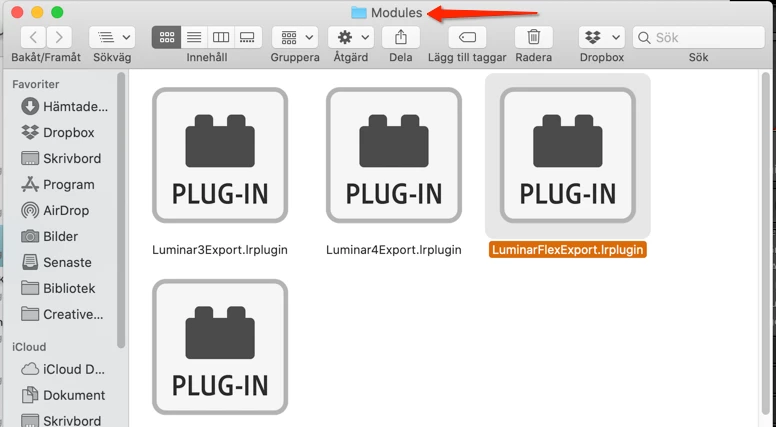776x427 pixels.
Task: Click the iCloud section header
Action: tap(29, 347)
